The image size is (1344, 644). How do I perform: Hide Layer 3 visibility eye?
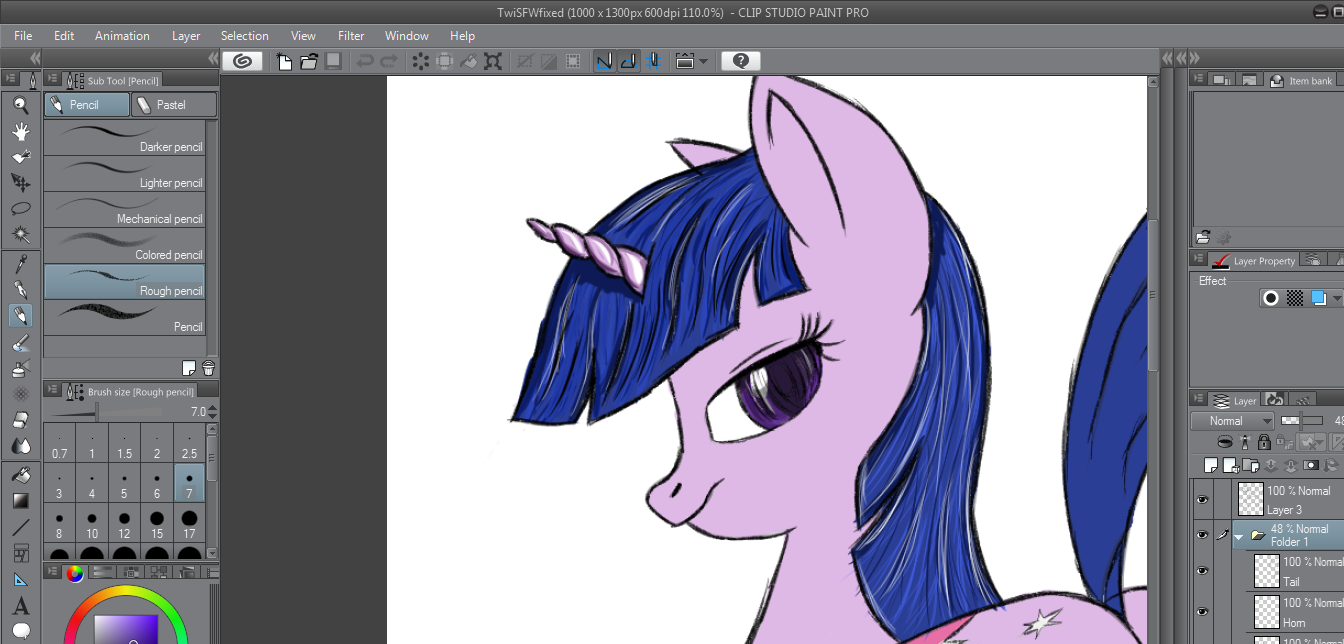(x=1202, y=499)
